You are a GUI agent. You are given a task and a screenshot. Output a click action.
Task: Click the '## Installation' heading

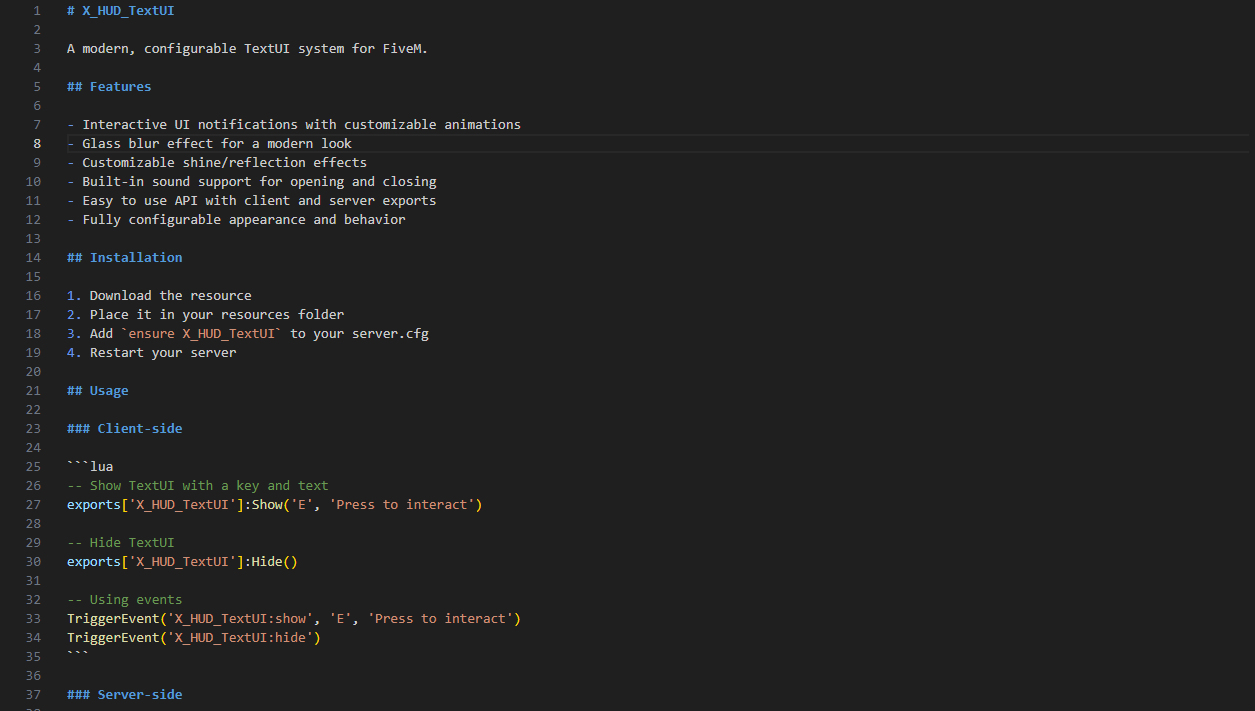point(125,257)
